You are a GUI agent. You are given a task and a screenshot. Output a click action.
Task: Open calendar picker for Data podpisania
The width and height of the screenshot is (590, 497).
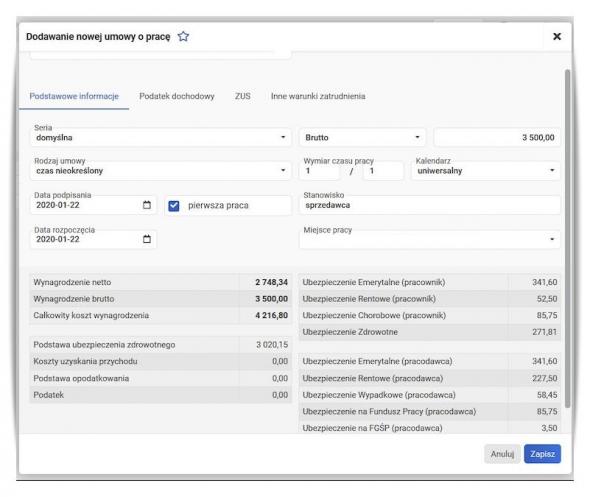point(147,205)
